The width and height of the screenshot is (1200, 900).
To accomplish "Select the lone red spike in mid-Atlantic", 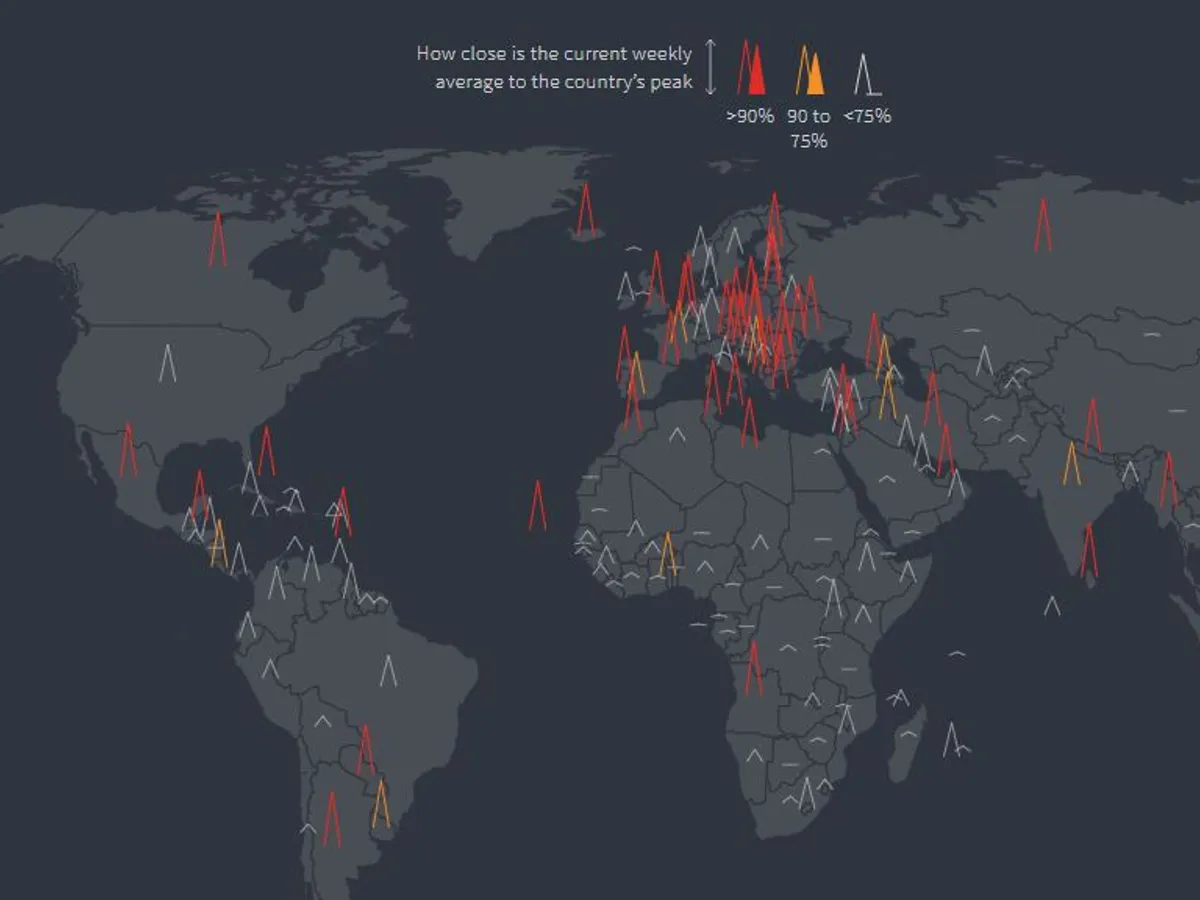I will [537, 506].
